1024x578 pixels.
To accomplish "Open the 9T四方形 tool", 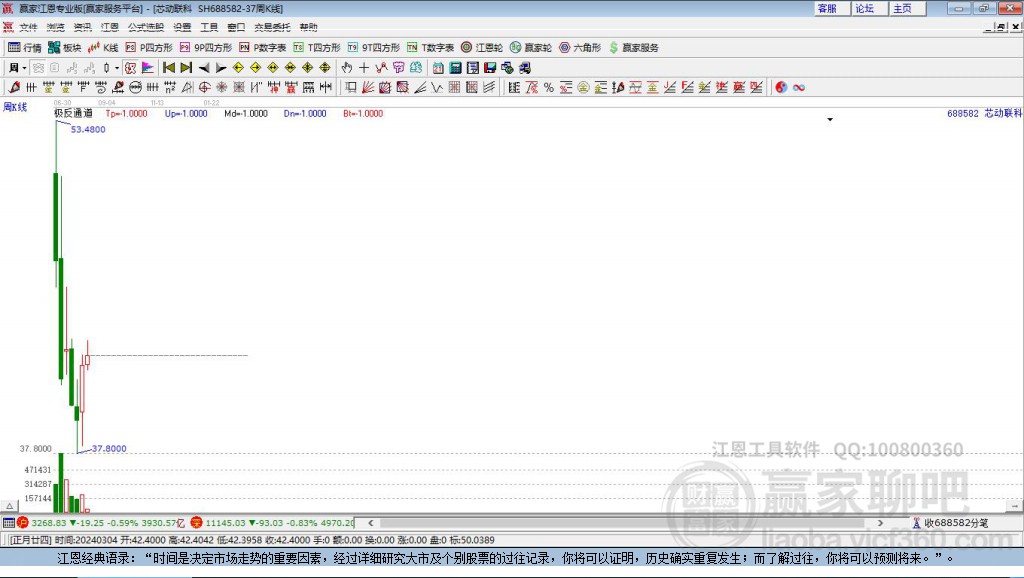I will coord(374,48).
